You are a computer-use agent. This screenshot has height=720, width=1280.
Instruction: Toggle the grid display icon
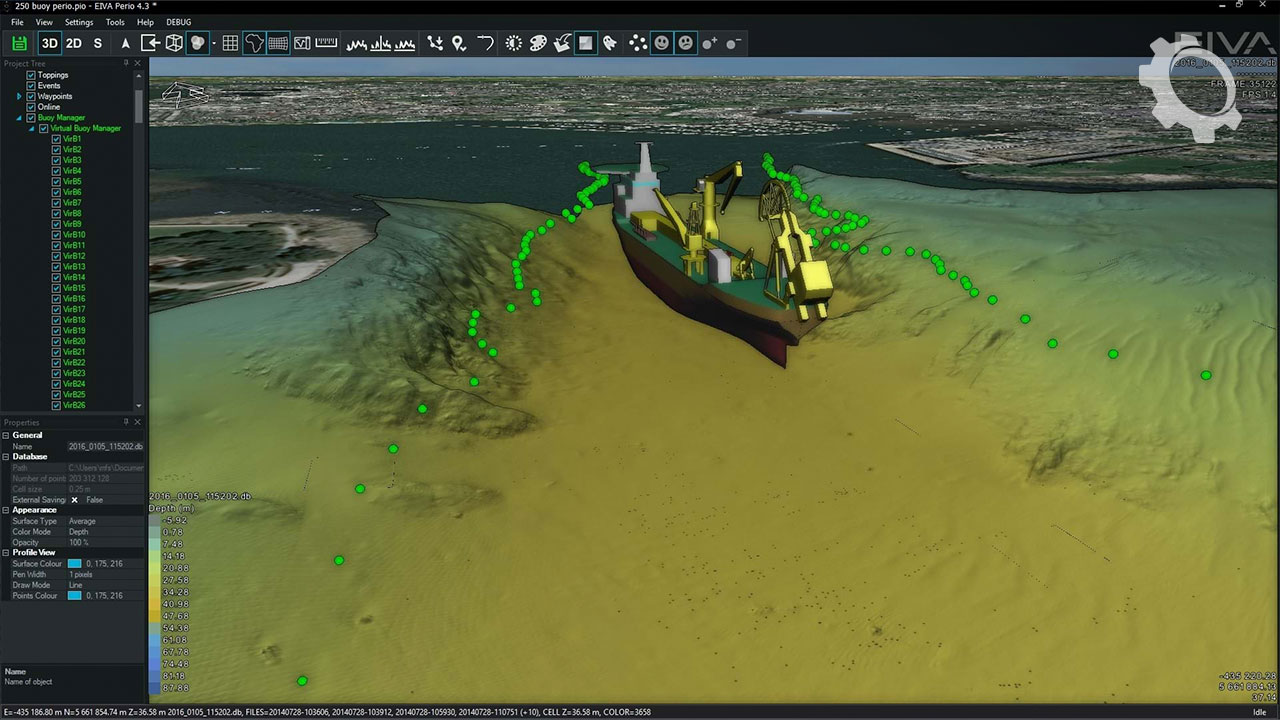click(230, 43)
